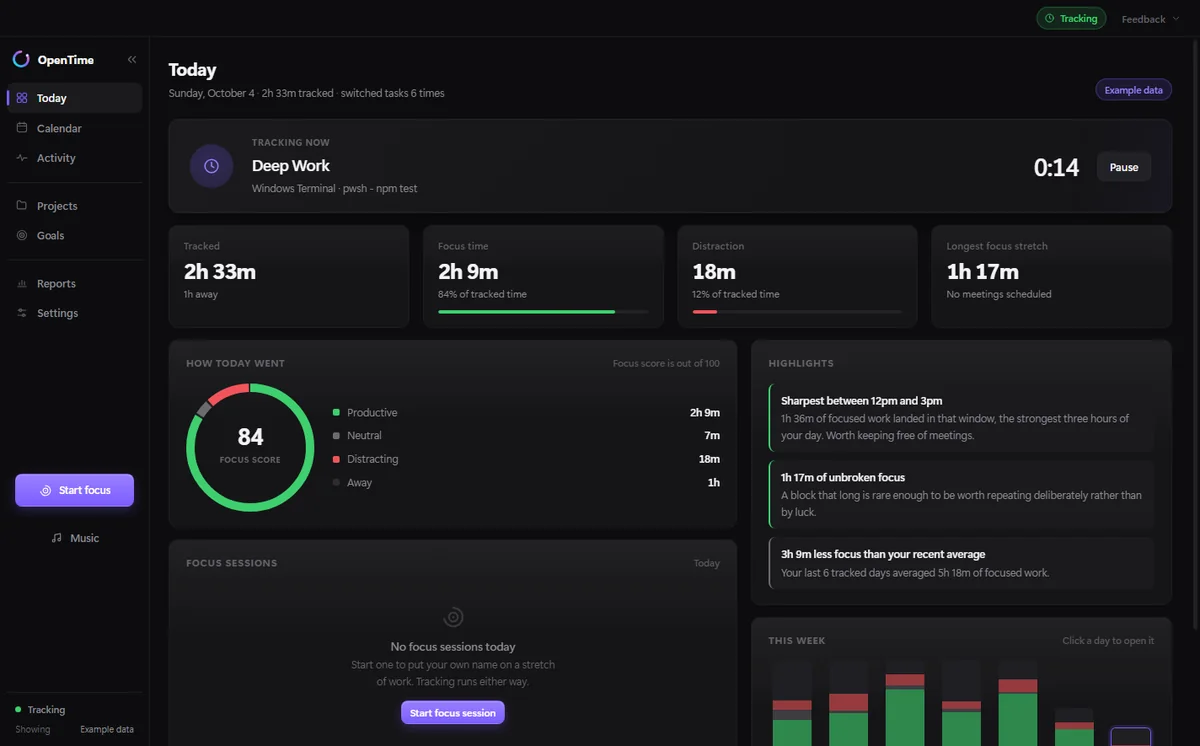Select the green Productive legend swatch
This screenshot has height=746, width=1200.
click(336, 412)
